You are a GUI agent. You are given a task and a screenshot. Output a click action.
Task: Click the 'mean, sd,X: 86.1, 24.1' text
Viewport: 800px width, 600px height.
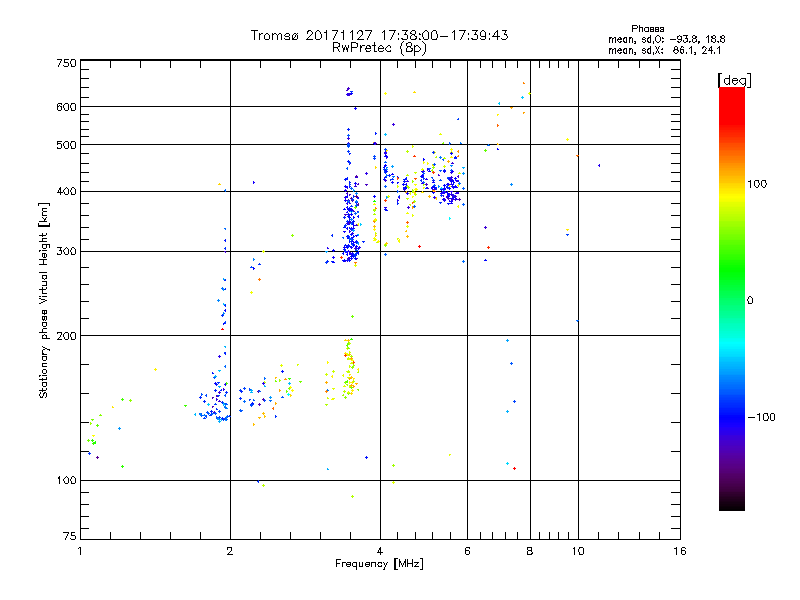pos(664,50)
